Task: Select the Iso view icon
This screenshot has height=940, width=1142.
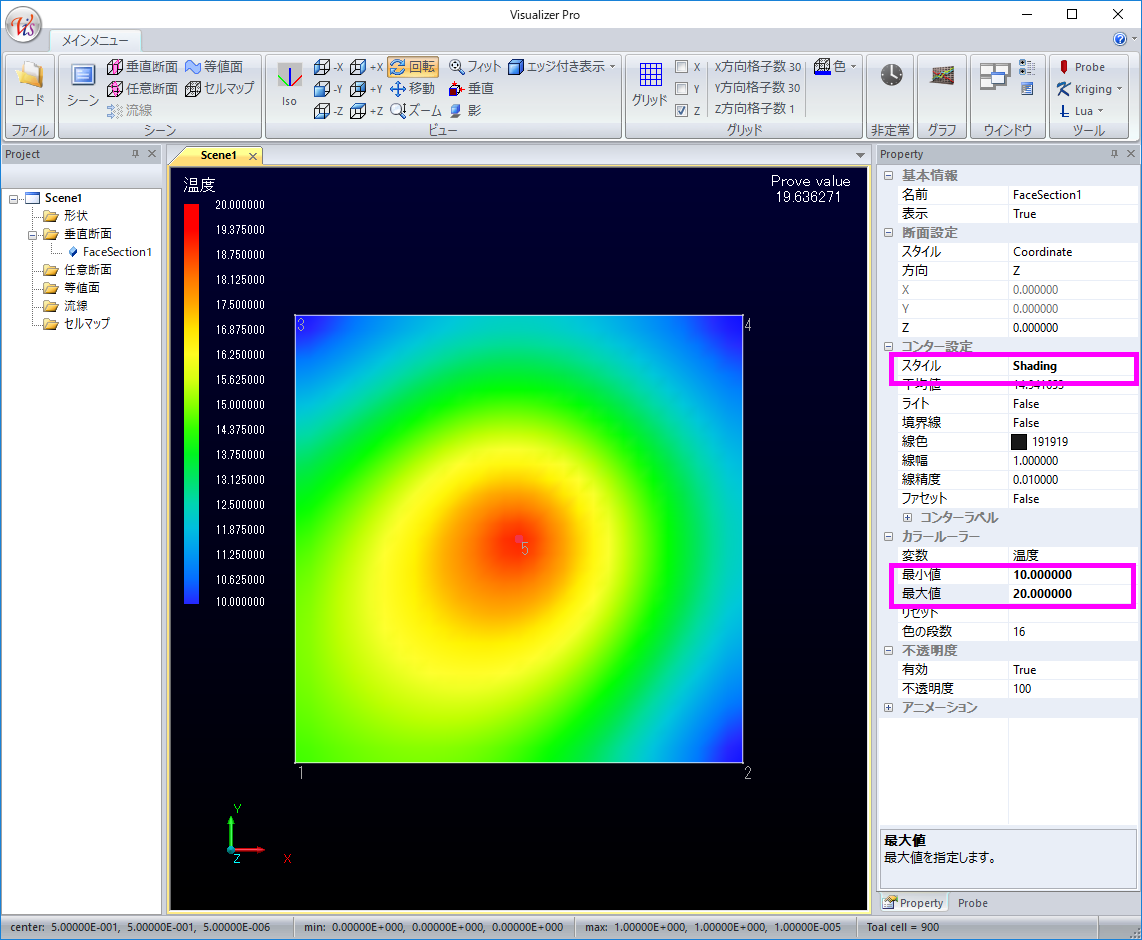Action: 289,84
